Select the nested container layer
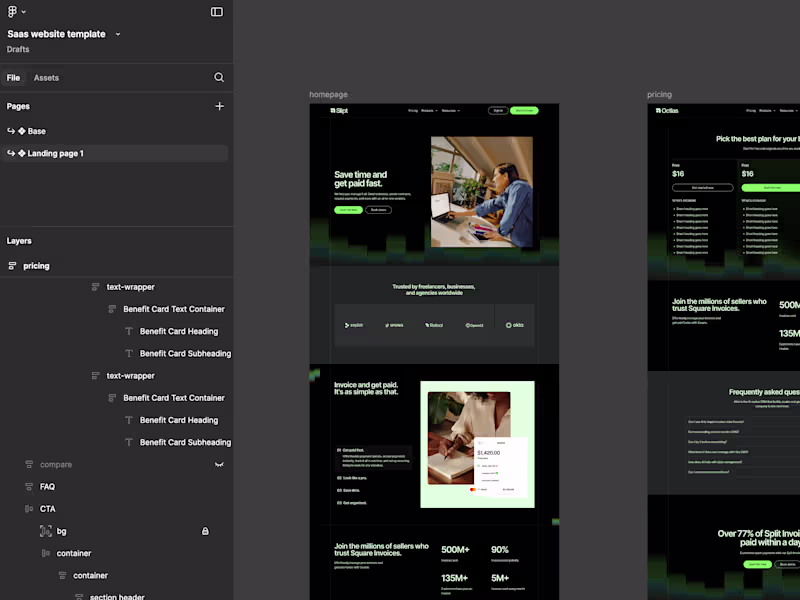Viewport: 800px width, 600px height. click(x=90, y=576)
